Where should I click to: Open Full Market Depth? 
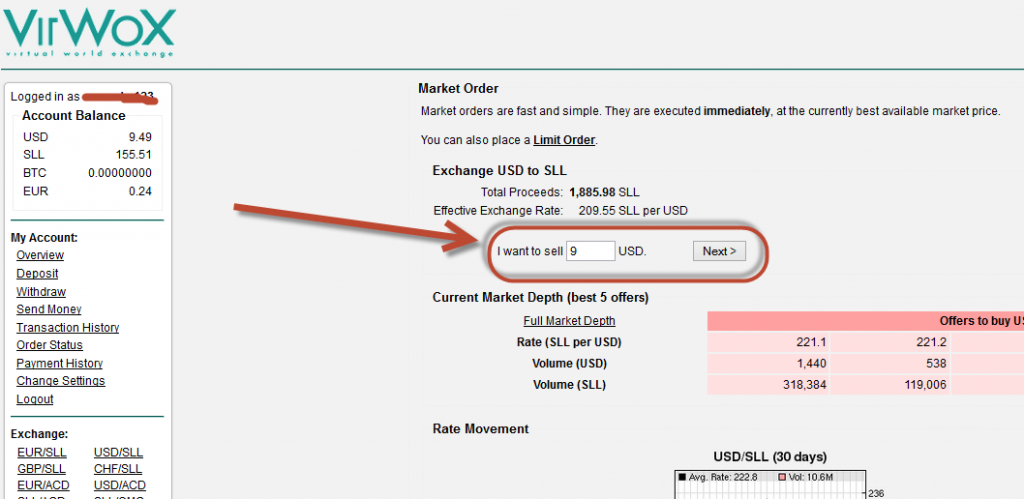(x=569, y=321)
